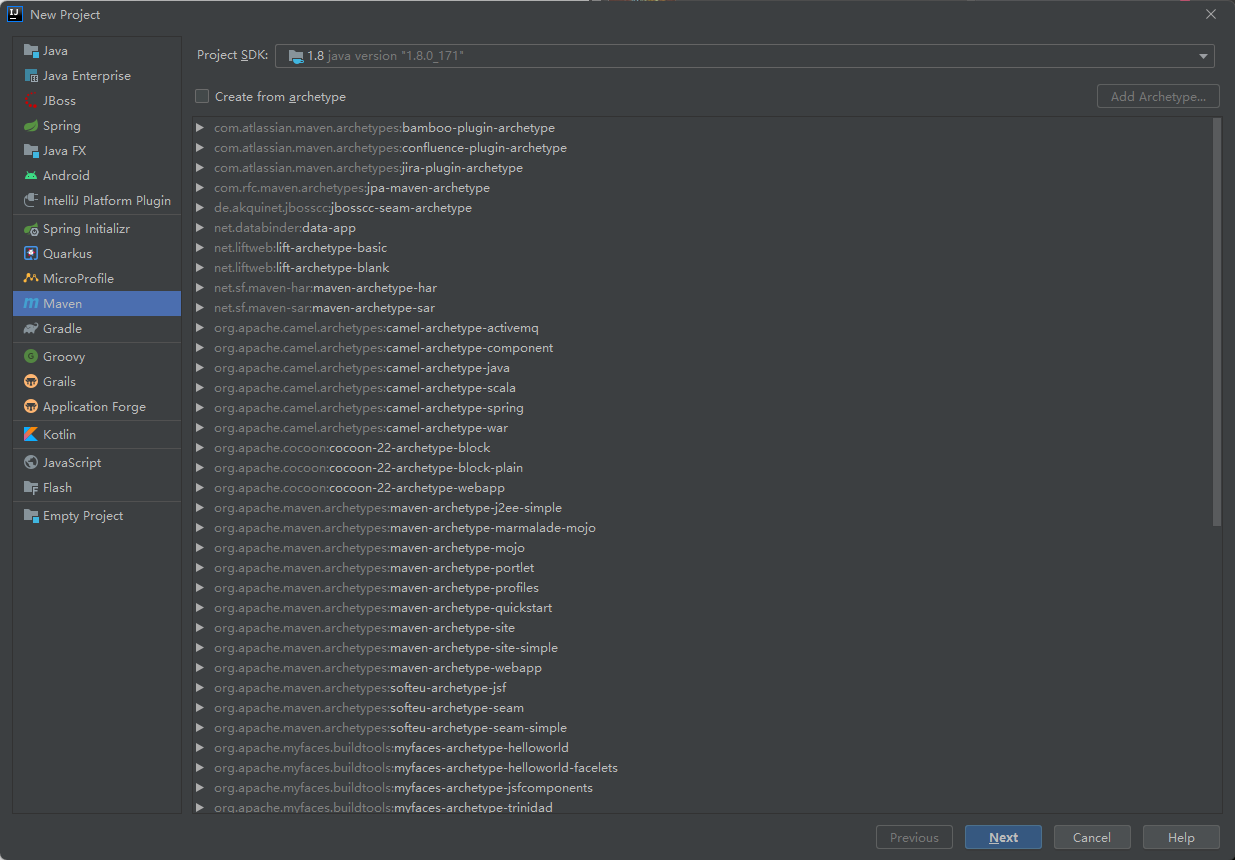Open Help for New Project
This screenshot has width=1235, height=860.
click(1181, 838)
